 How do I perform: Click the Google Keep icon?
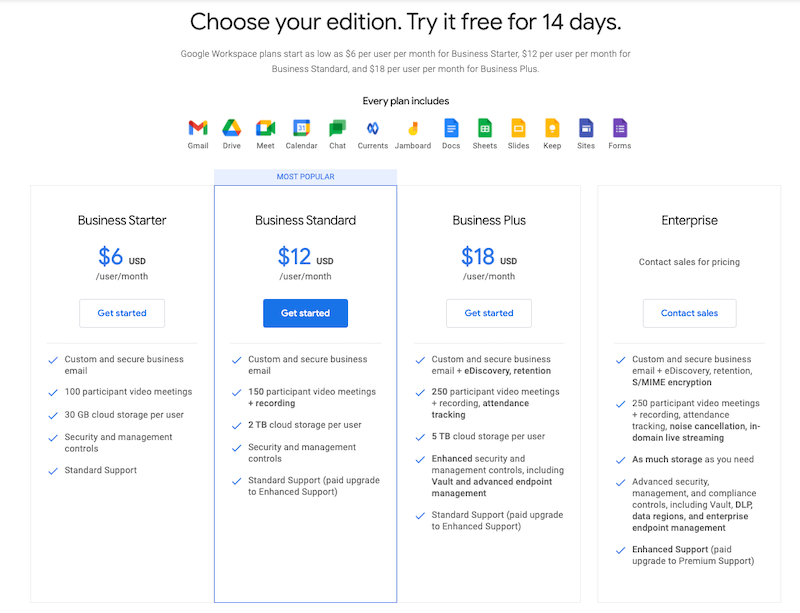[552, 128]
